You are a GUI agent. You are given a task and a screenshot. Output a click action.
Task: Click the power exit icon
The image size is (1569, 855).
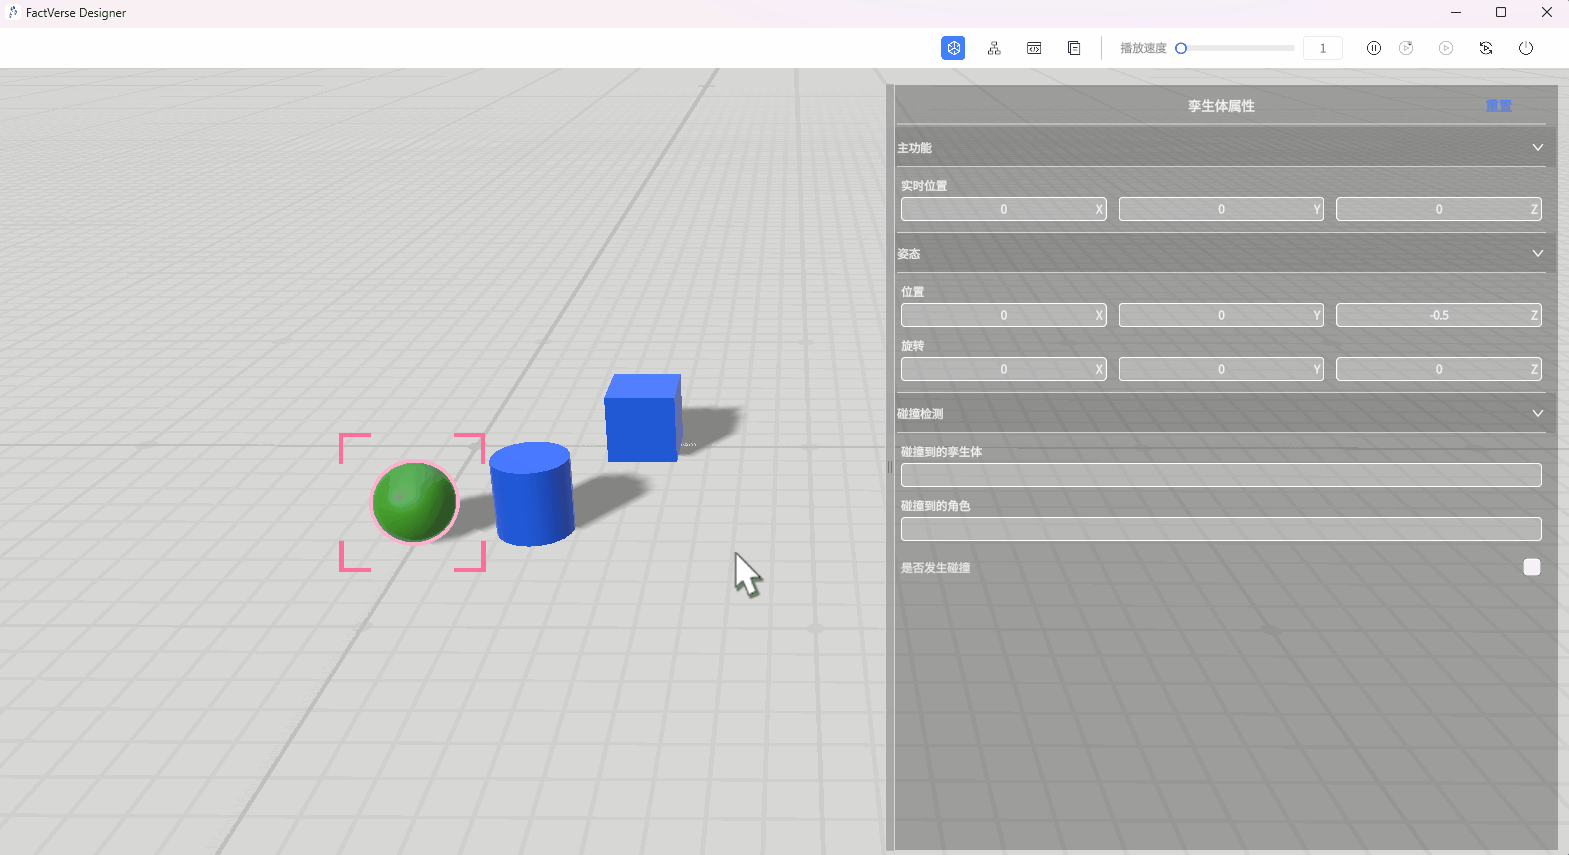pyautogui.click(x=1526, y=48)
